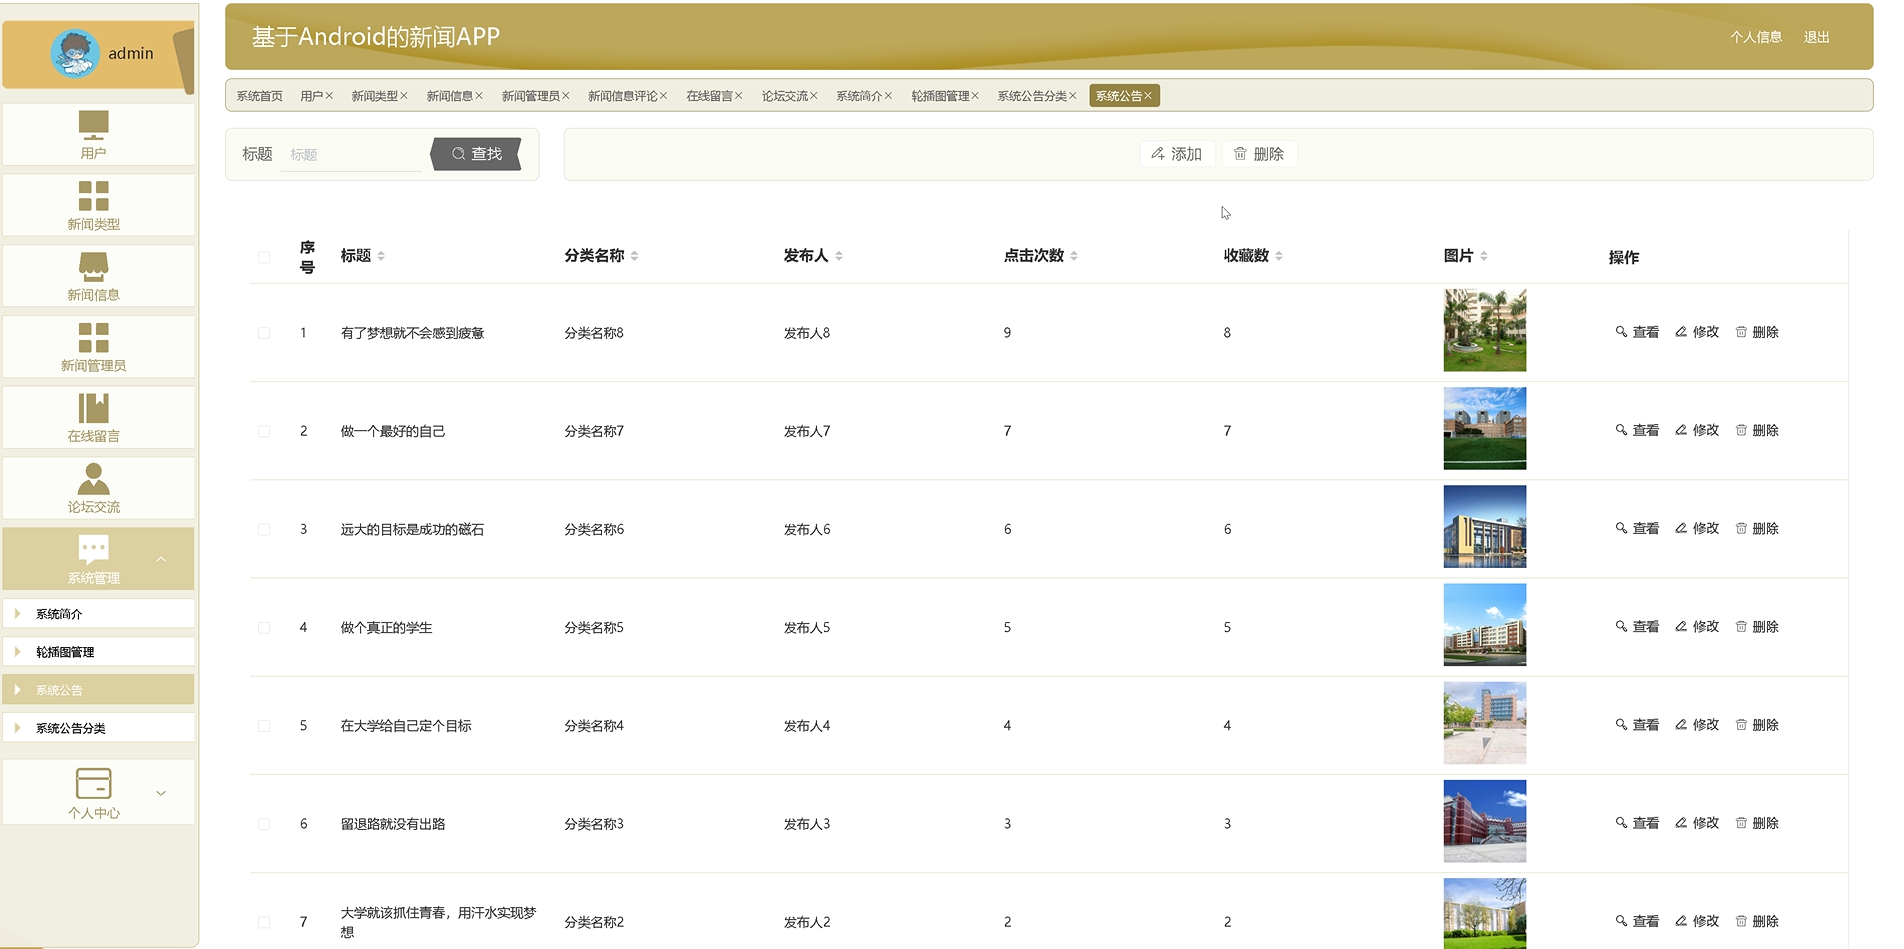Open the 用户 sidebar menu icon
This screenshot has height=949, width=1904.
(x=93, y=125)
